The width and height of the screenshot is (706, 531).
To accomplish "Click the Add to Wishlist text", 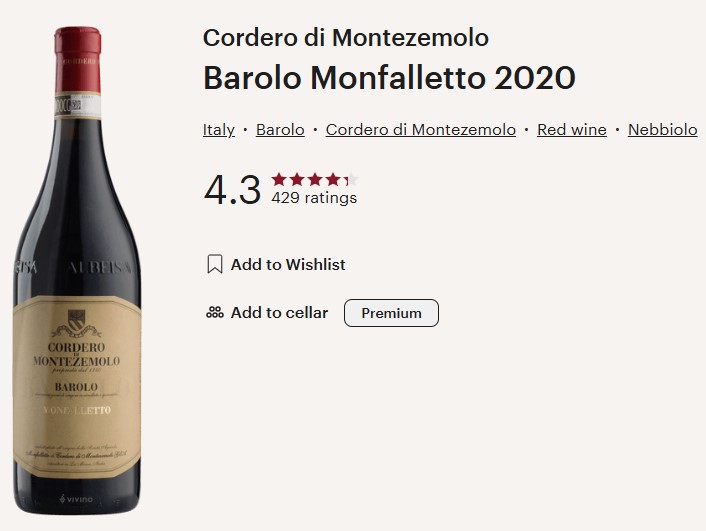I will coord(288,265).
